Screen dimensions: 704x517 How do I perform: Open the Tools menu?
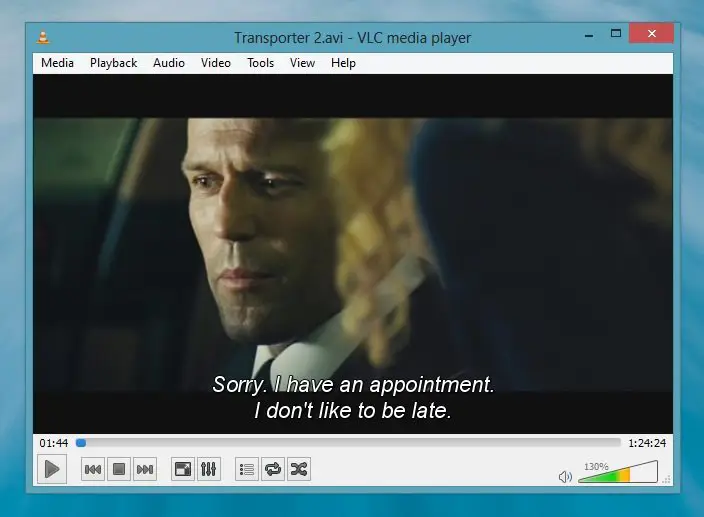click(260, 63)
